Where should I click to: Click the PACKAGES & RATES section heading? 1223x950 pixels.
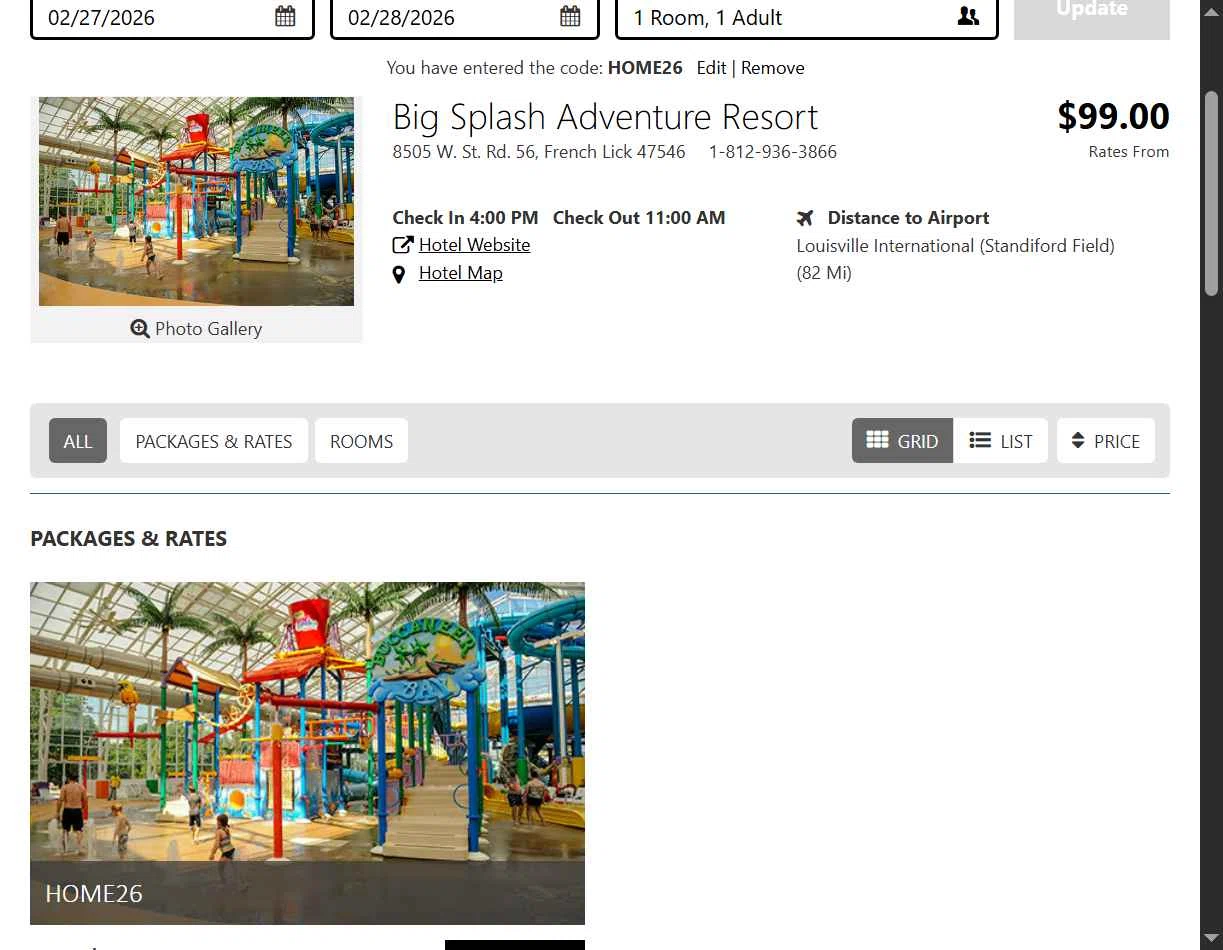pyautogui.click(x=129, y=538)
